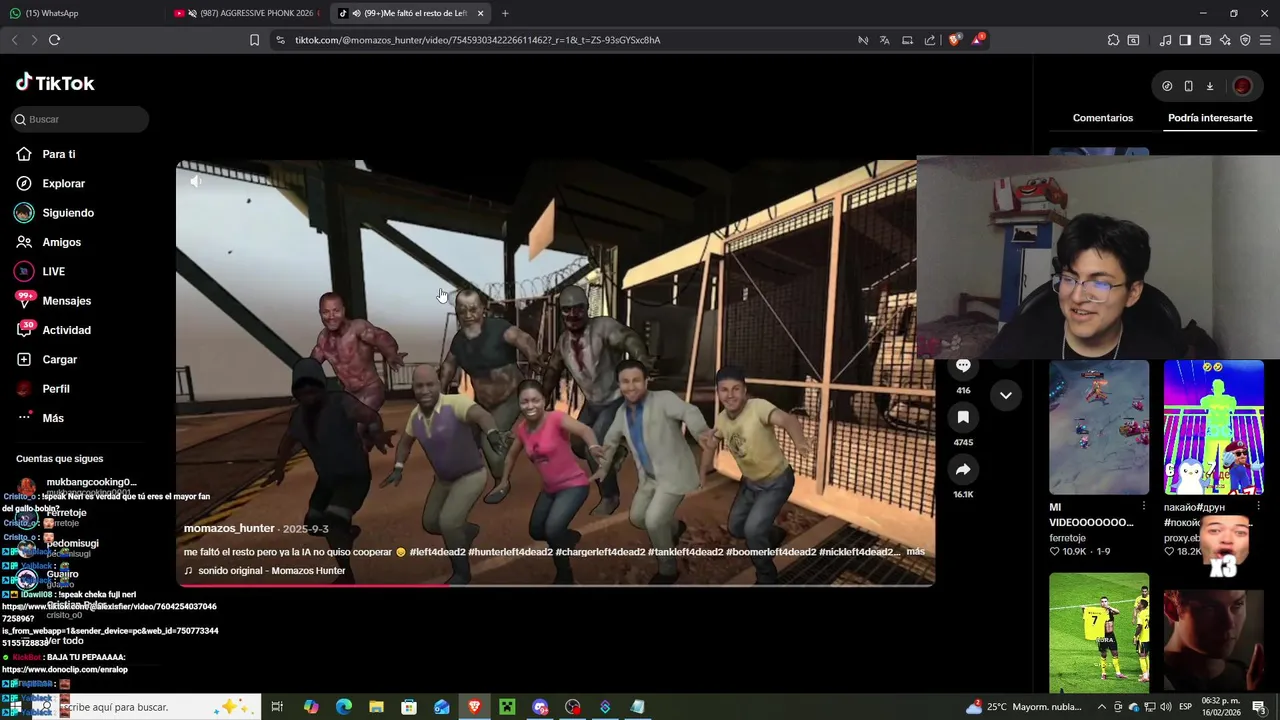Close the TikTok browser tab
The height and width of the screenshot is (720, 1280).
click(481, 13)
